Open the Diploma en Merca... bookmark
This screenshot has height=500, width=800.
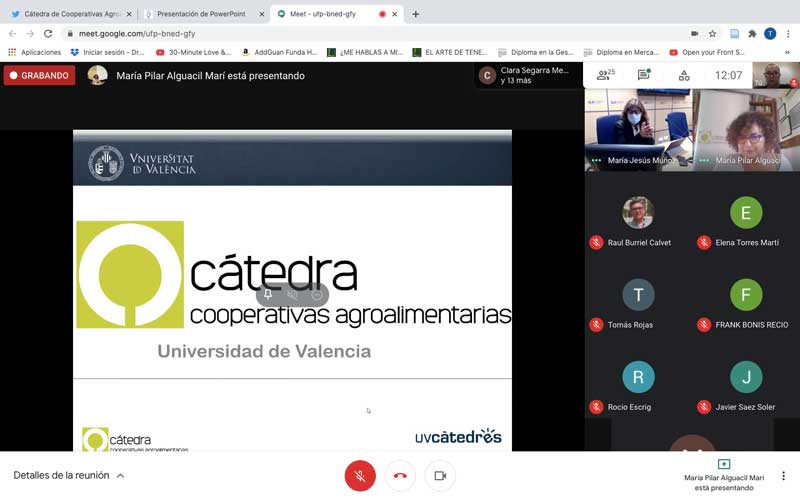coord(621,52)
